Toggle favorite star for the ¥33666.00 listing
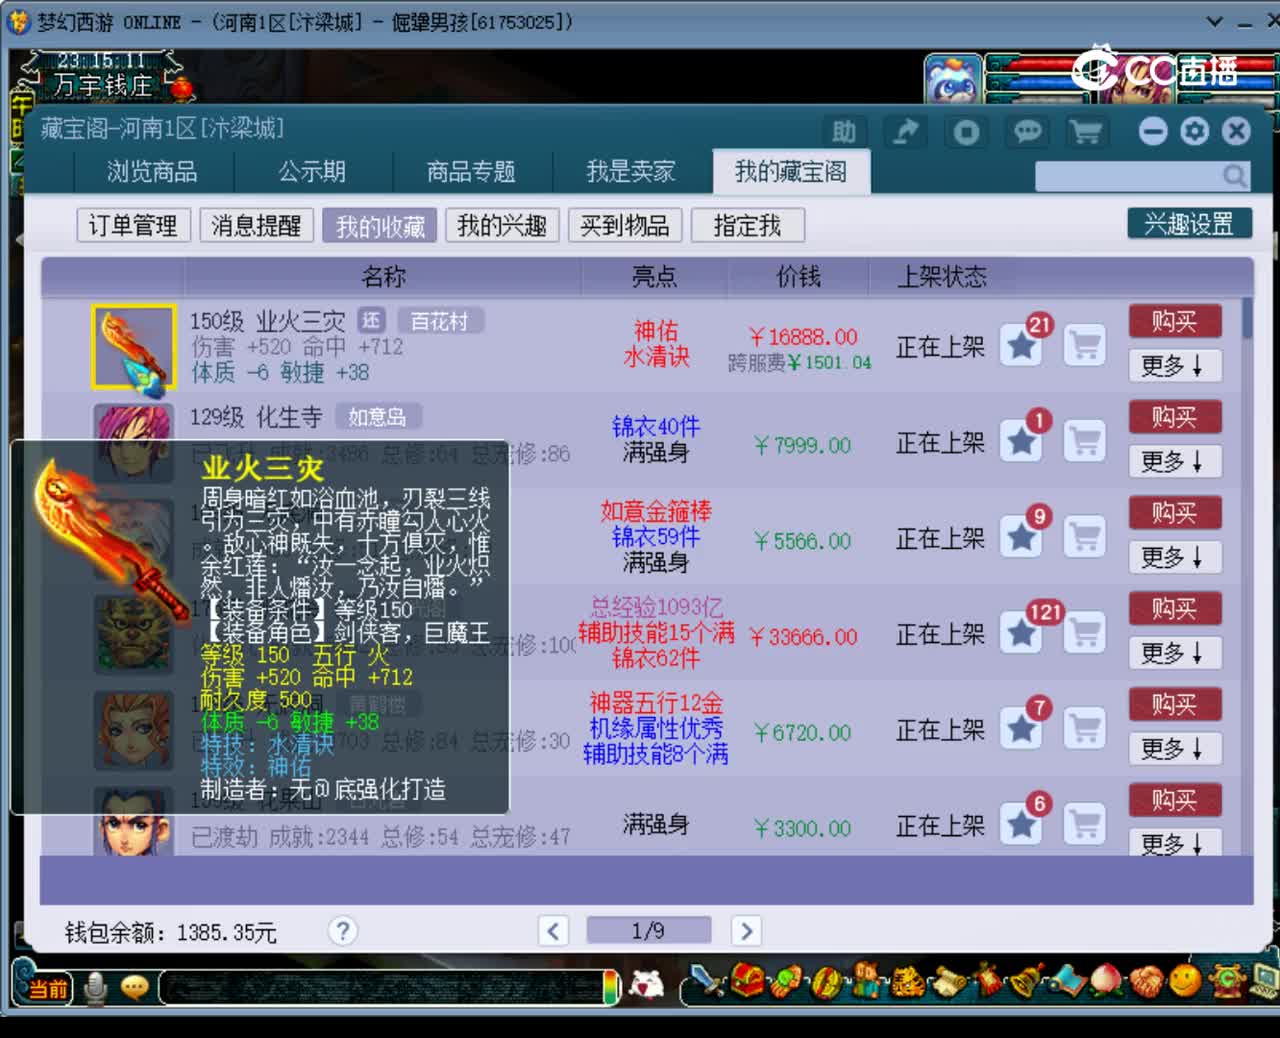Viewport: 1280px width, 1038px height. coord(1021,633)
